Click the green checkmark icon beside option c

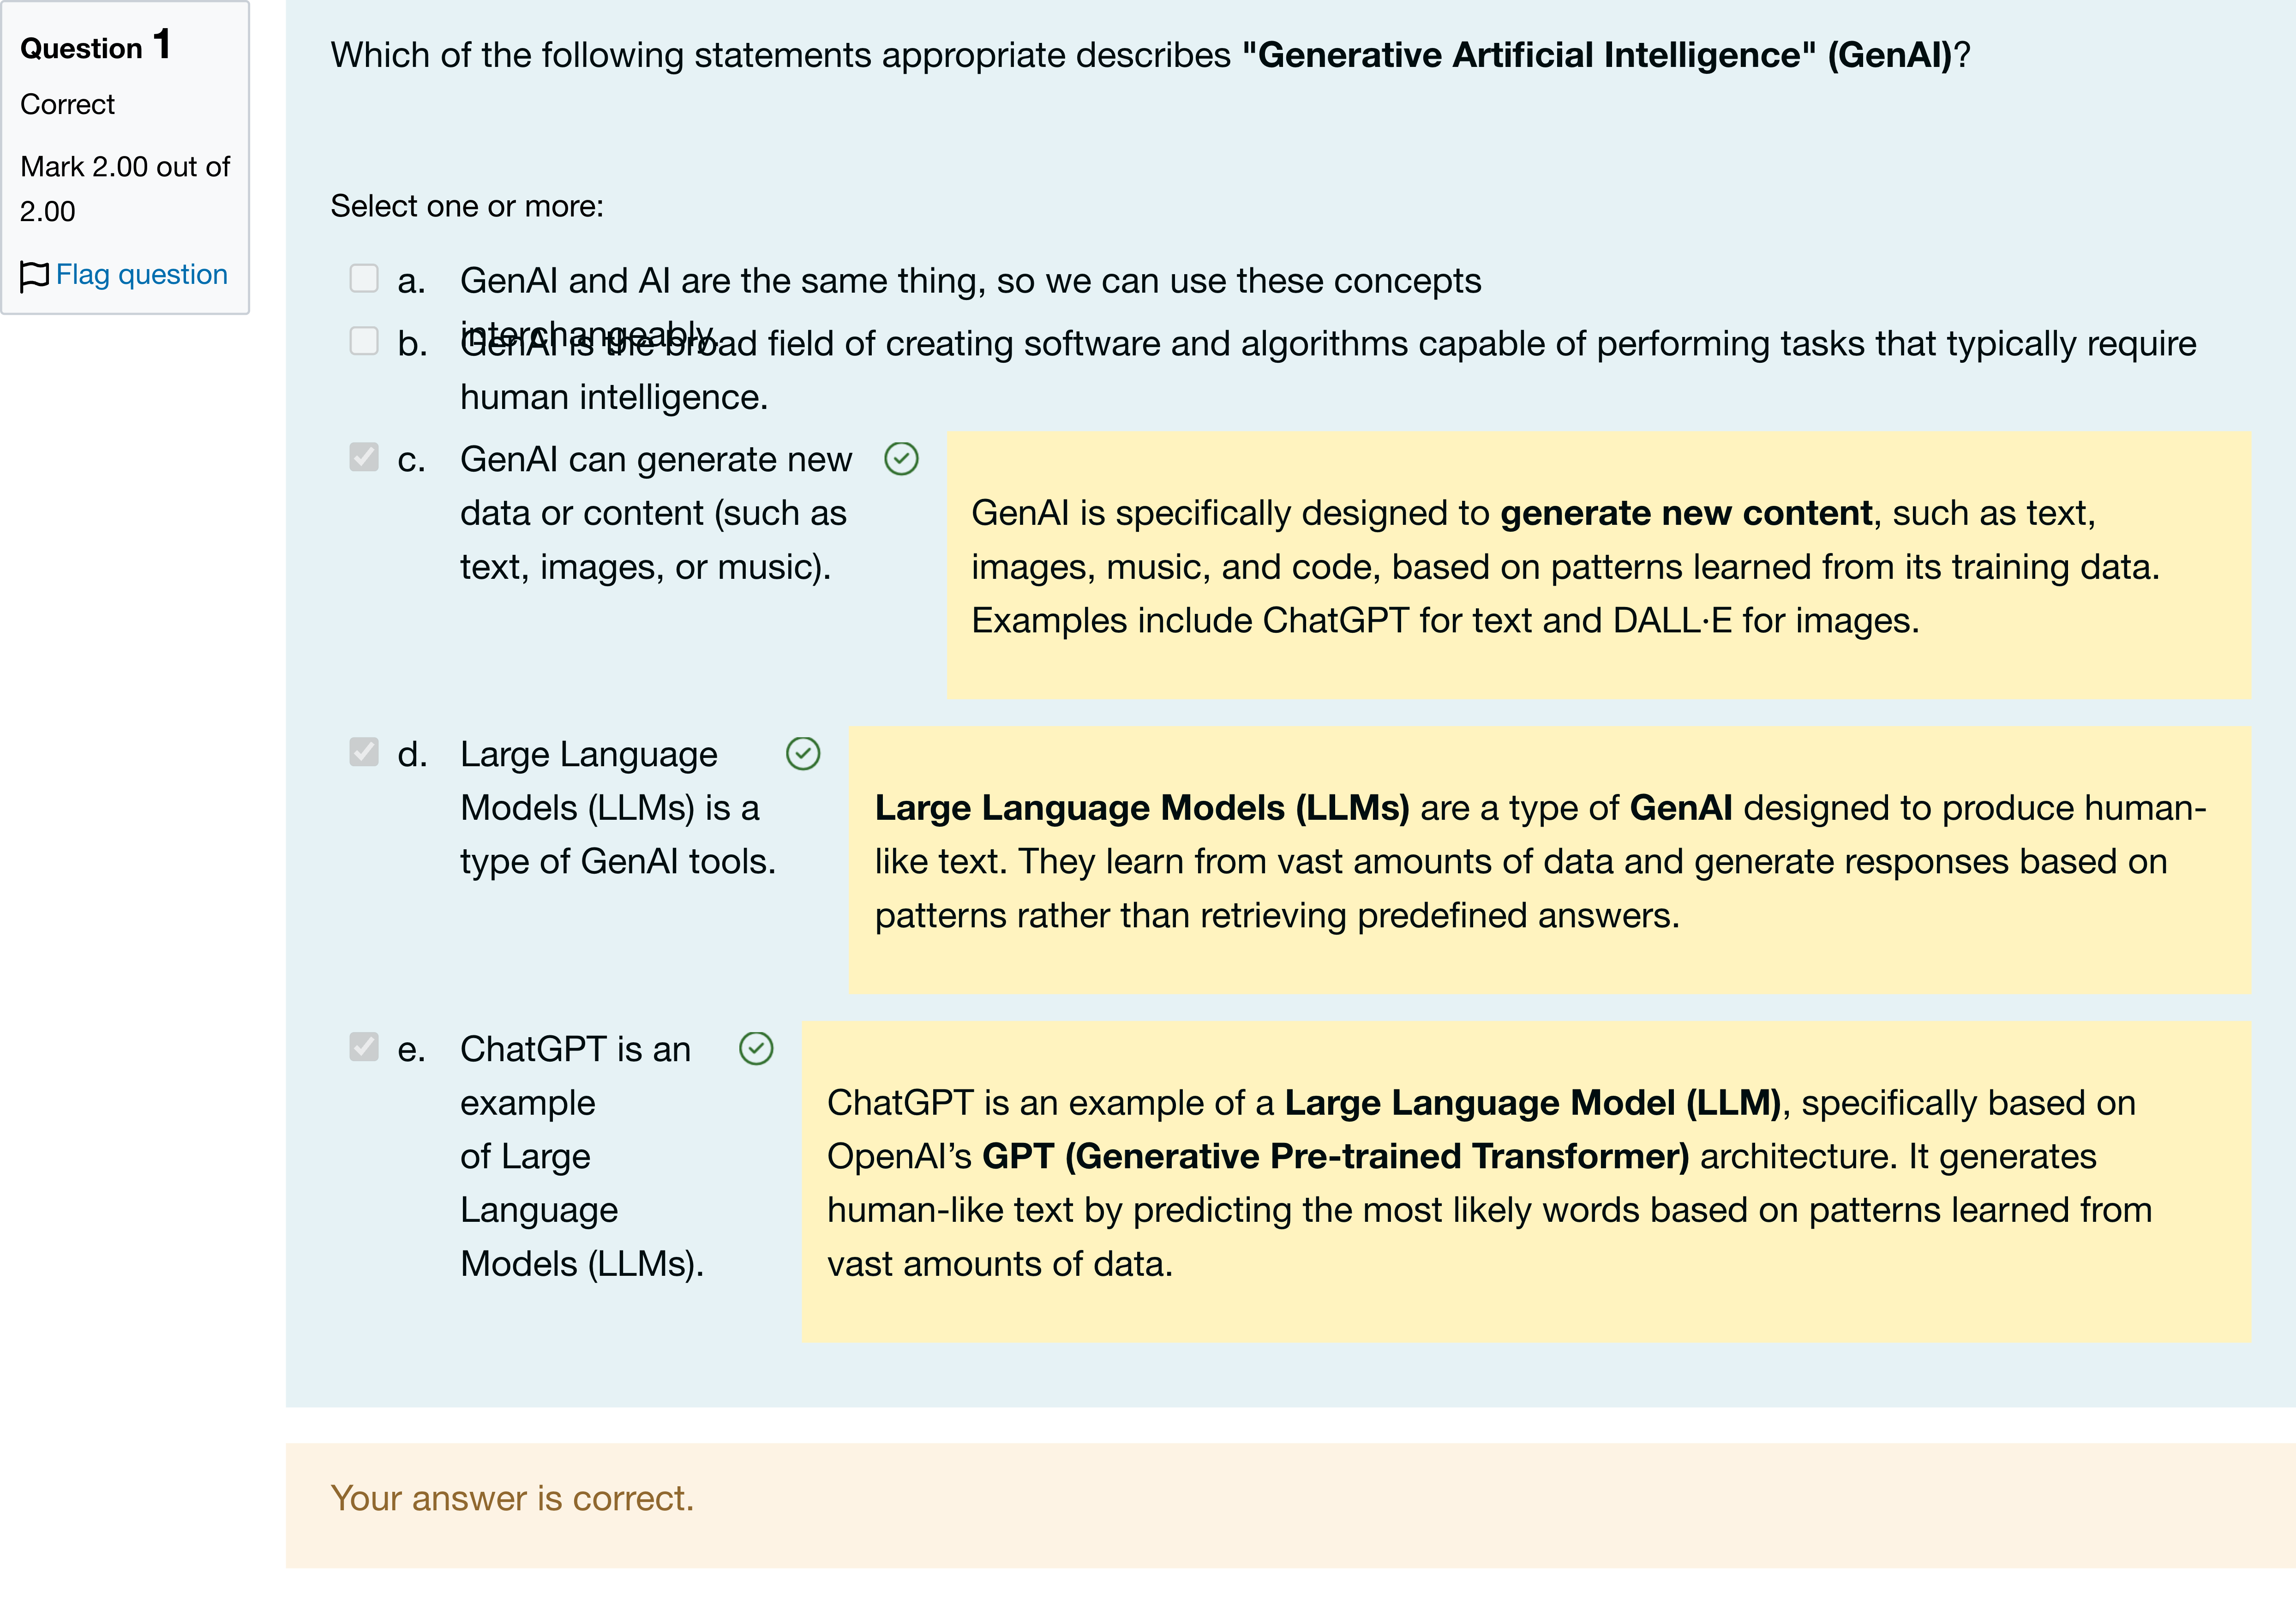(x=901, y=459)
